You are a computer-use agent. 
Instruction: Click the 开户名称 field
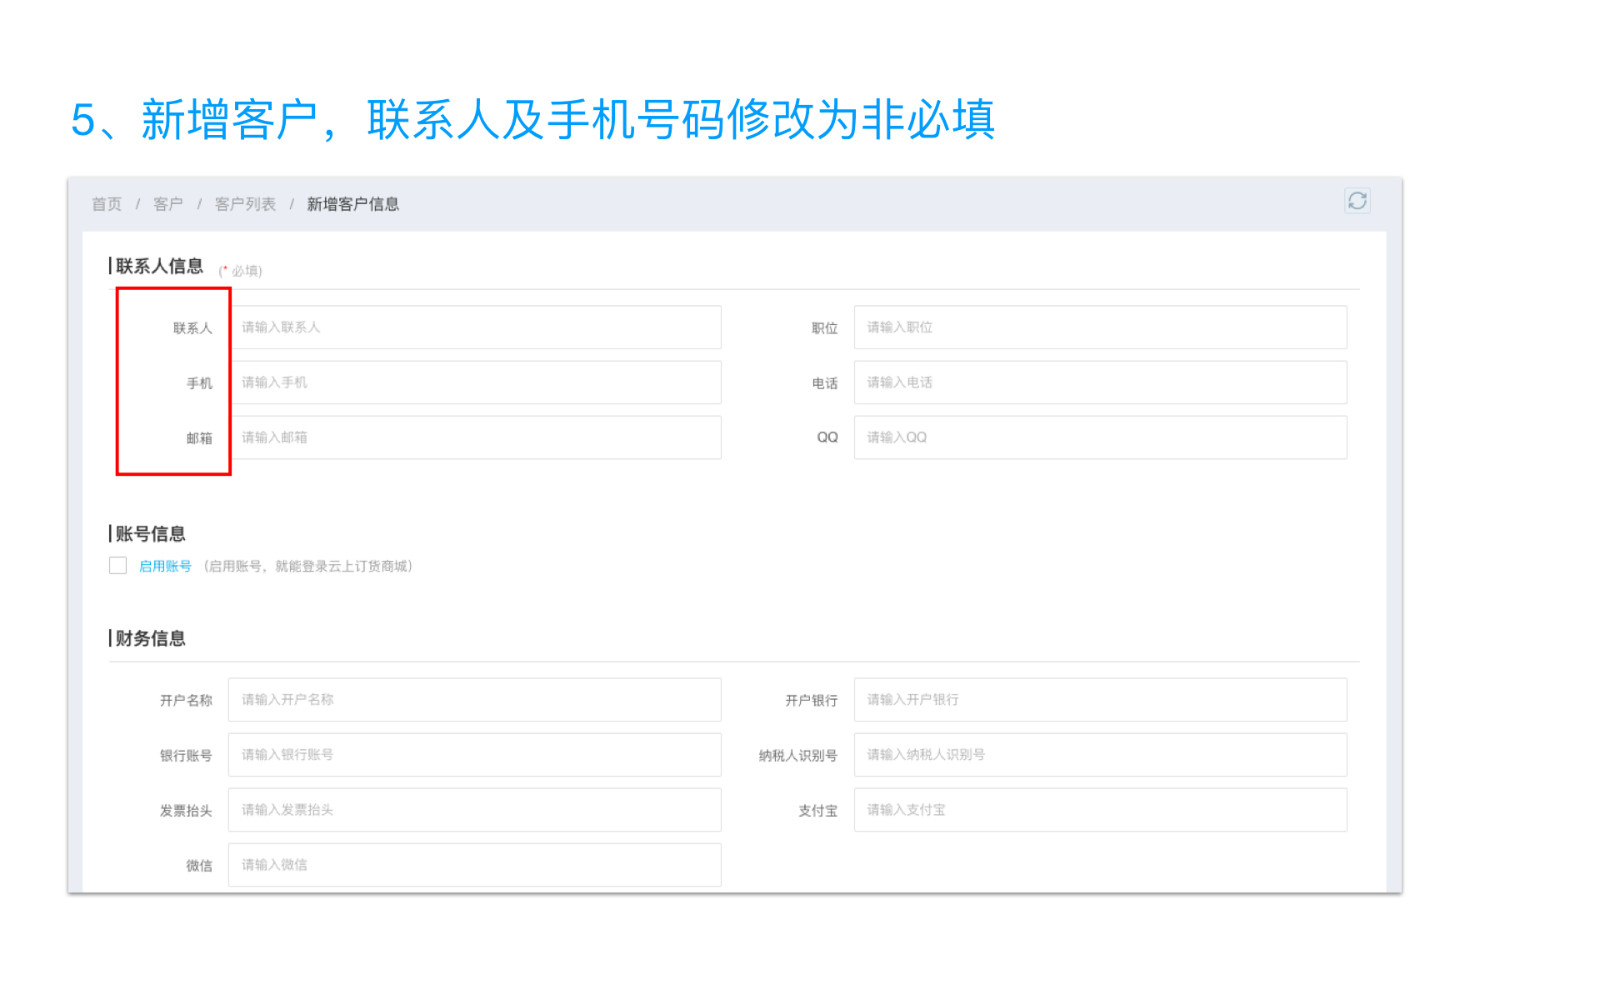(475, 700)
